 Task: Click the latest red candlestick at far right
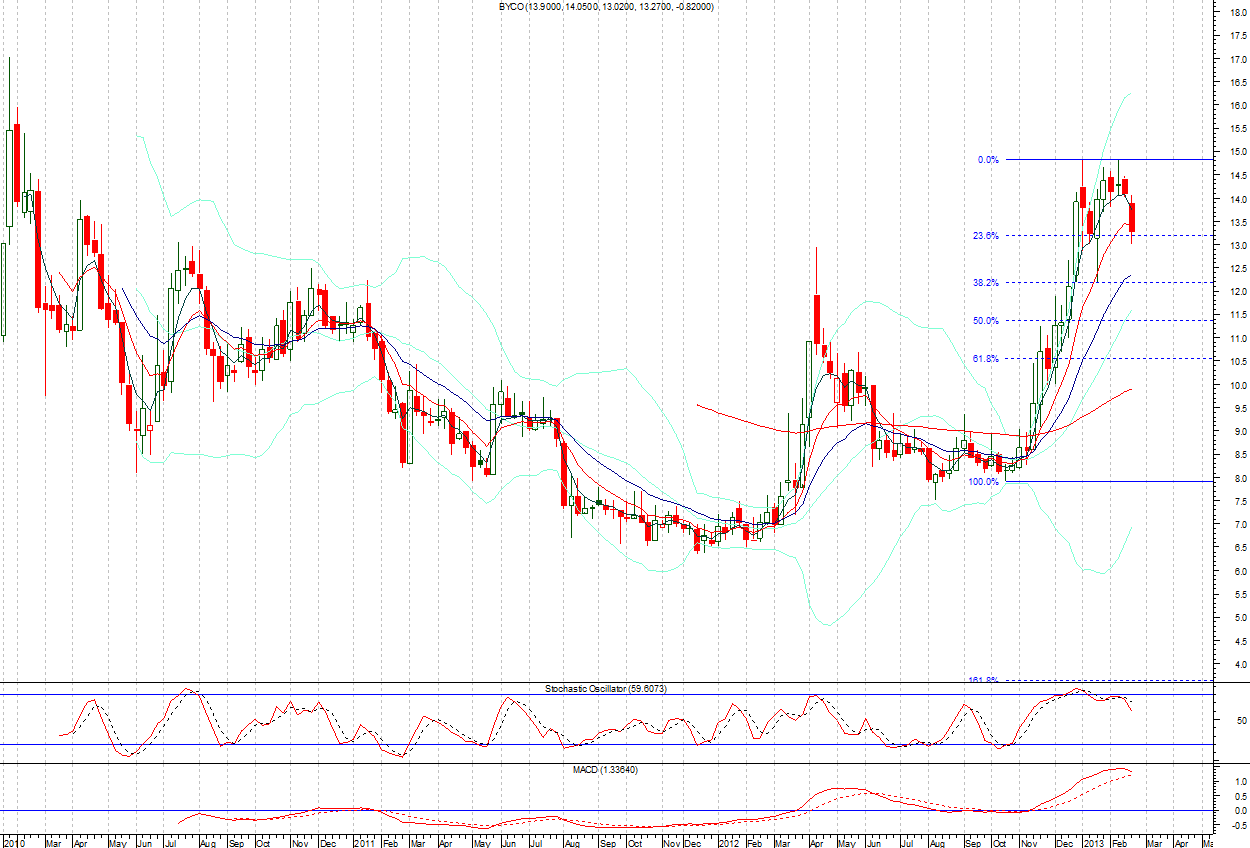(1132, 218)
